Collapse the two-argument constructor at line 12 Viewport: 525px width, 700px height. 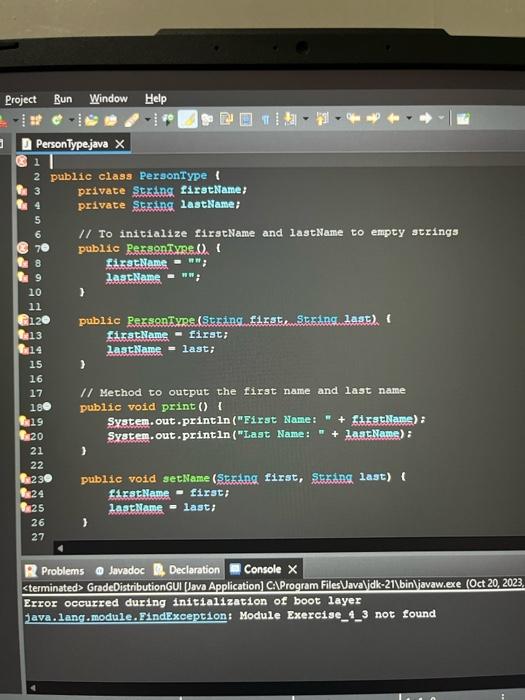pyautogui.click(x=46, y=320)
